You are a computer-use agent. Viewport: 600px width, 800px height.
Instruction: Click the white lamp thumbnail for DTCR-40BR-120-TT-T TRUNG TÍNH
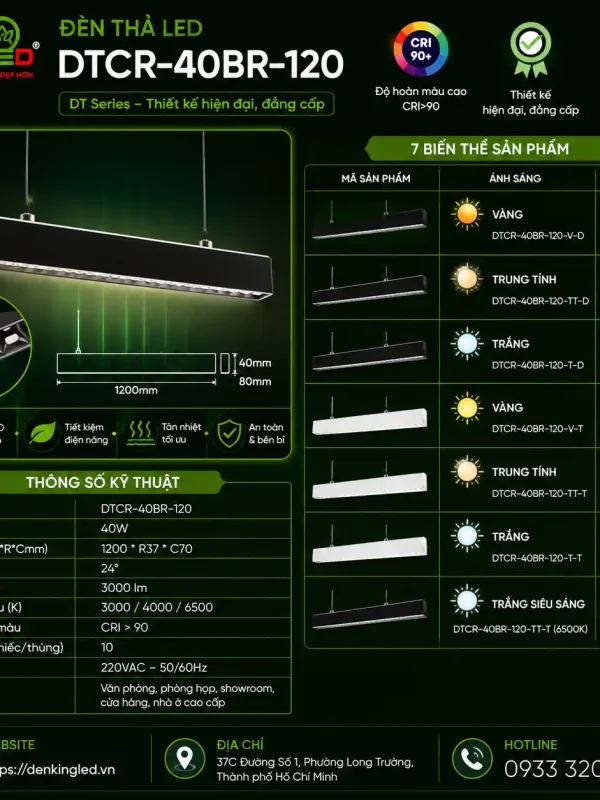point(369,481)
